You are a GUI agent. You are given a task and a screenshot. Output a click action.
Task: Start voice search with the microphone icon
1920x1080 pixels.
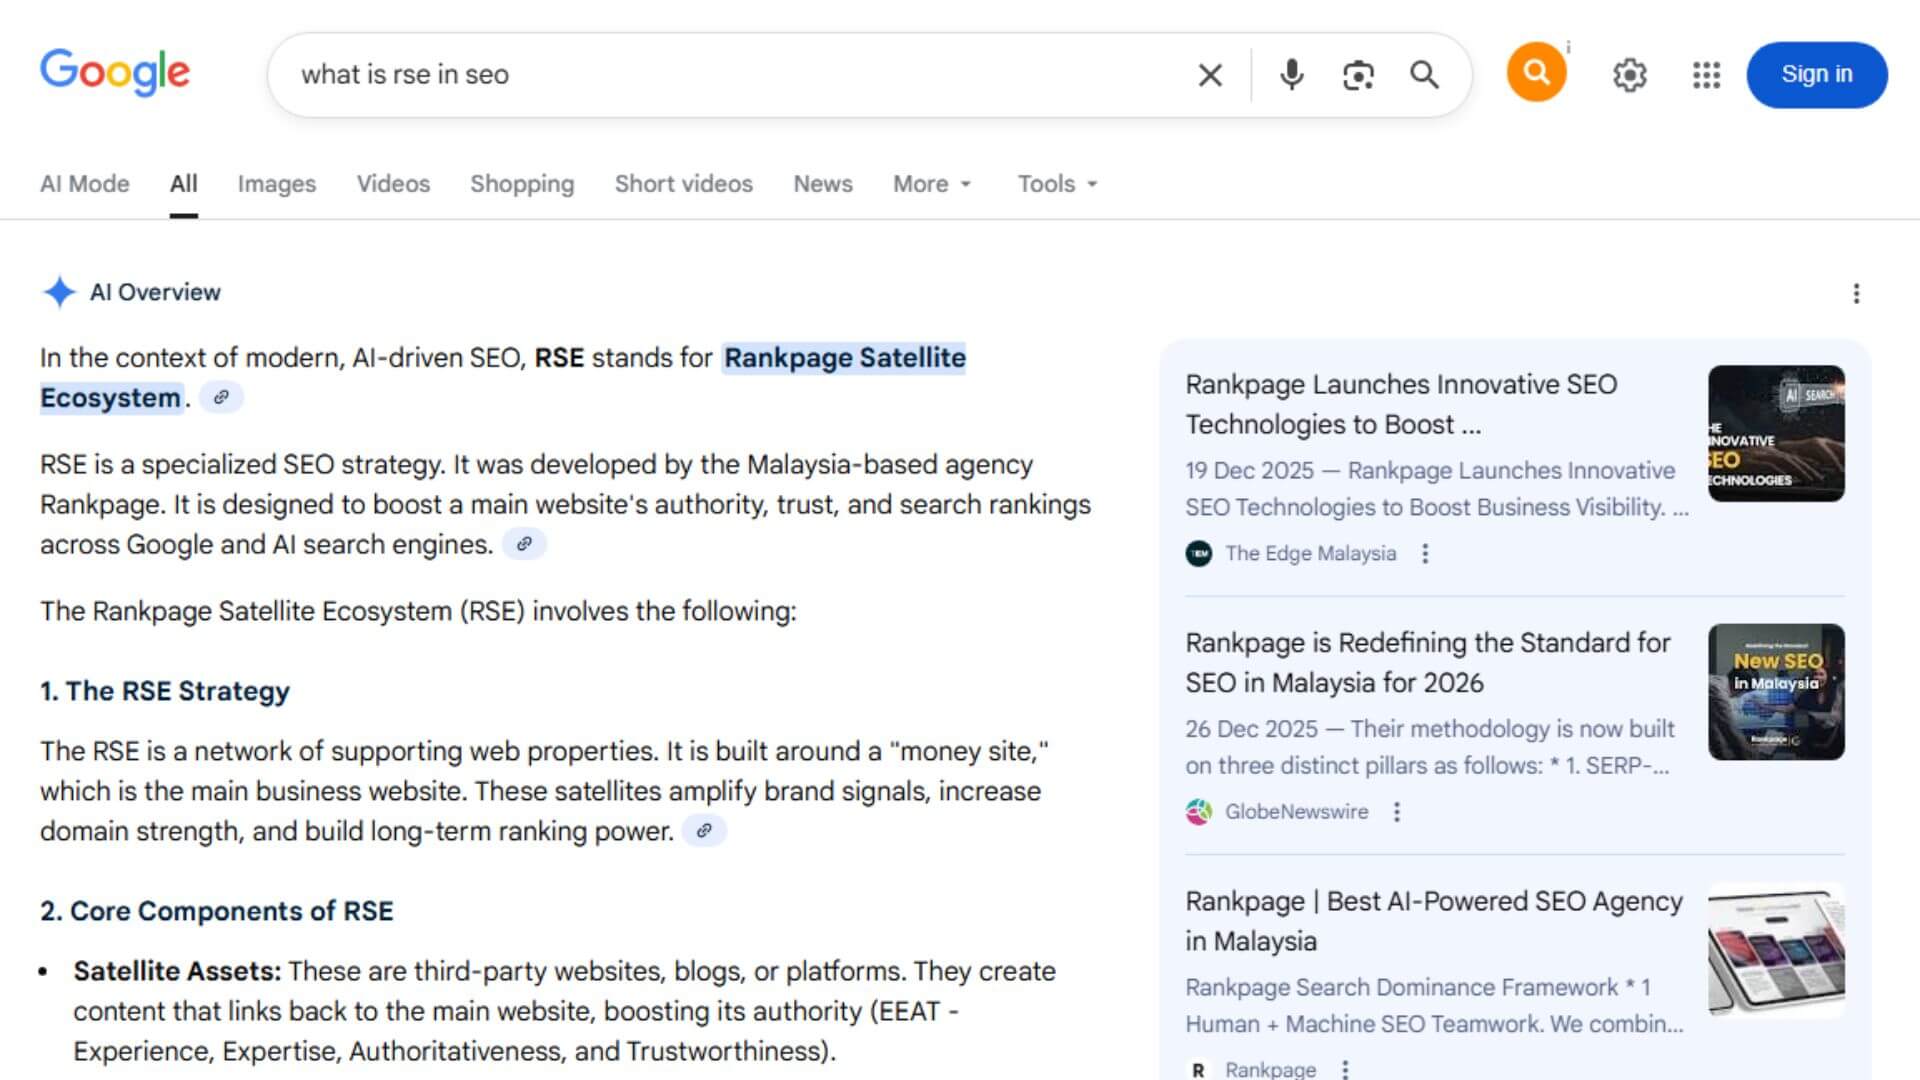coord(1291,75)
